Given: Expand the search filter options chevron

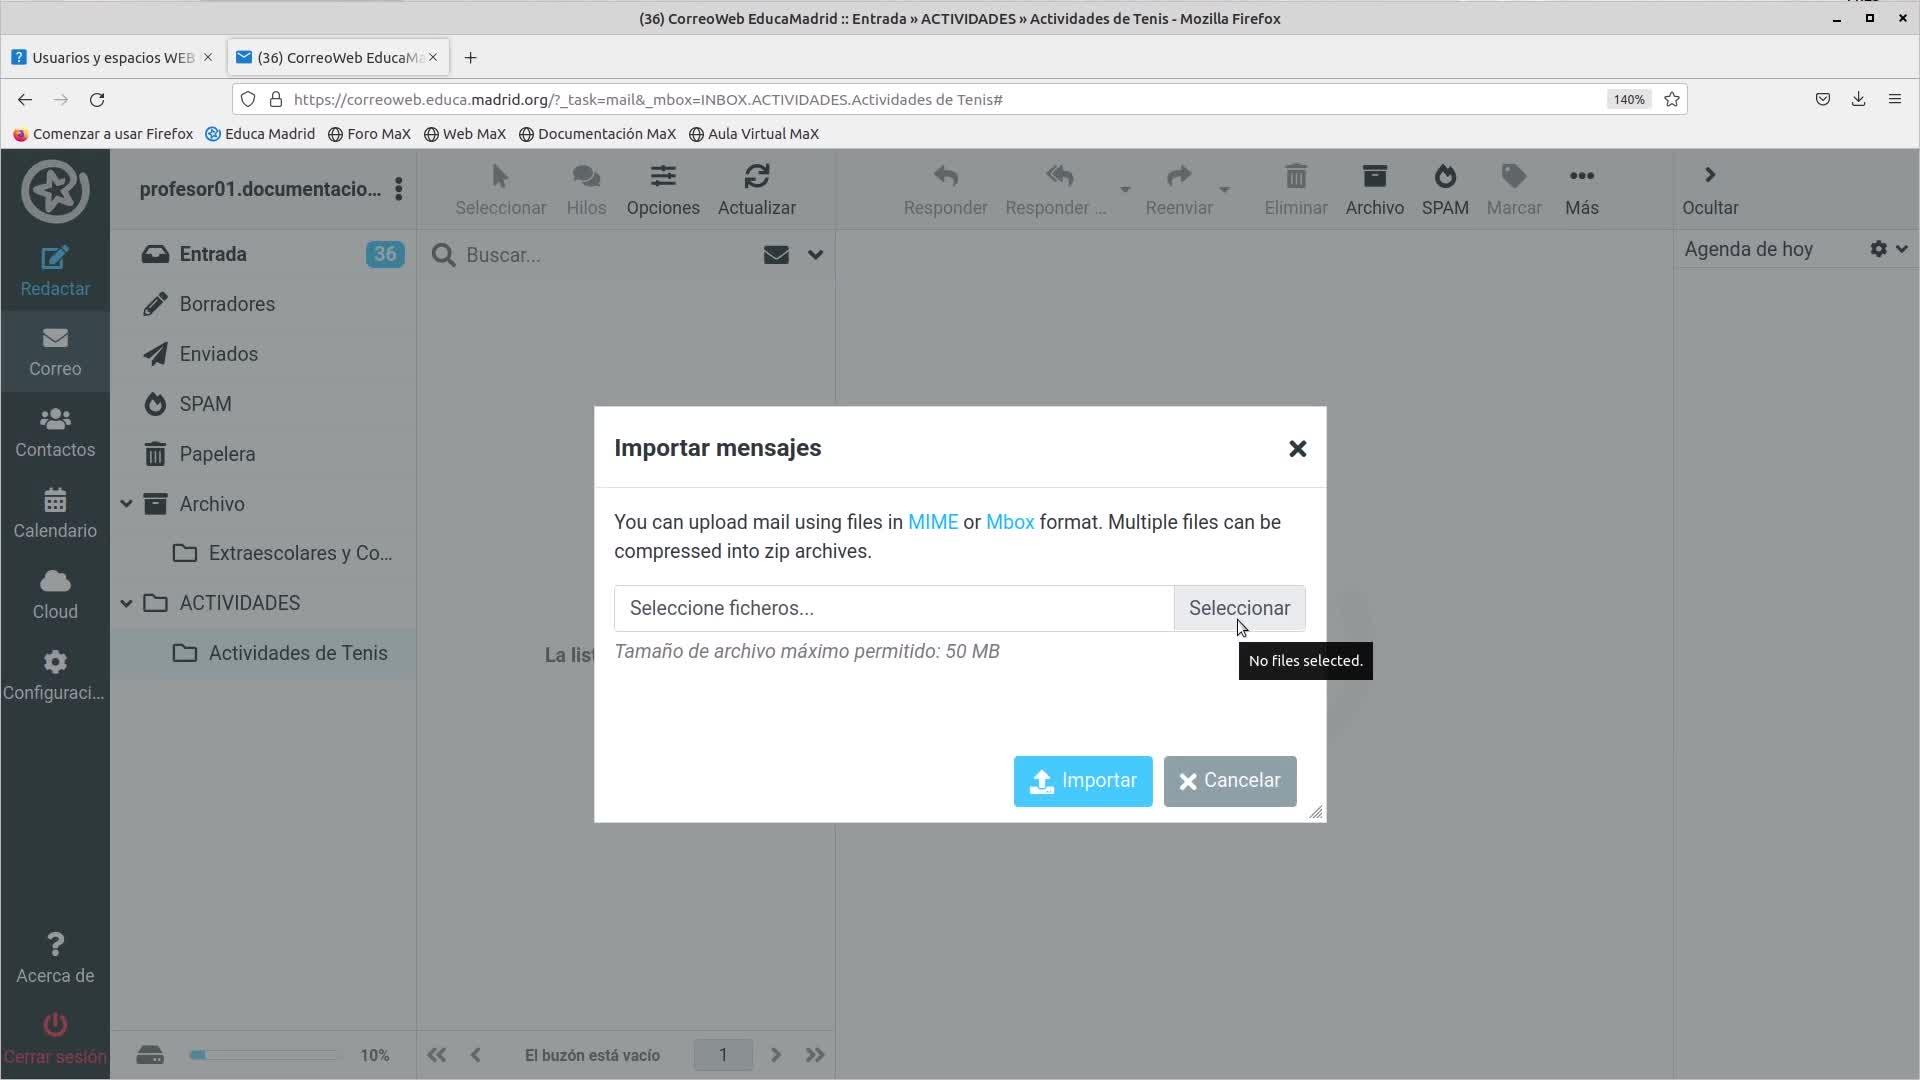Looking at the screenshot, I should tap(815, 255).
